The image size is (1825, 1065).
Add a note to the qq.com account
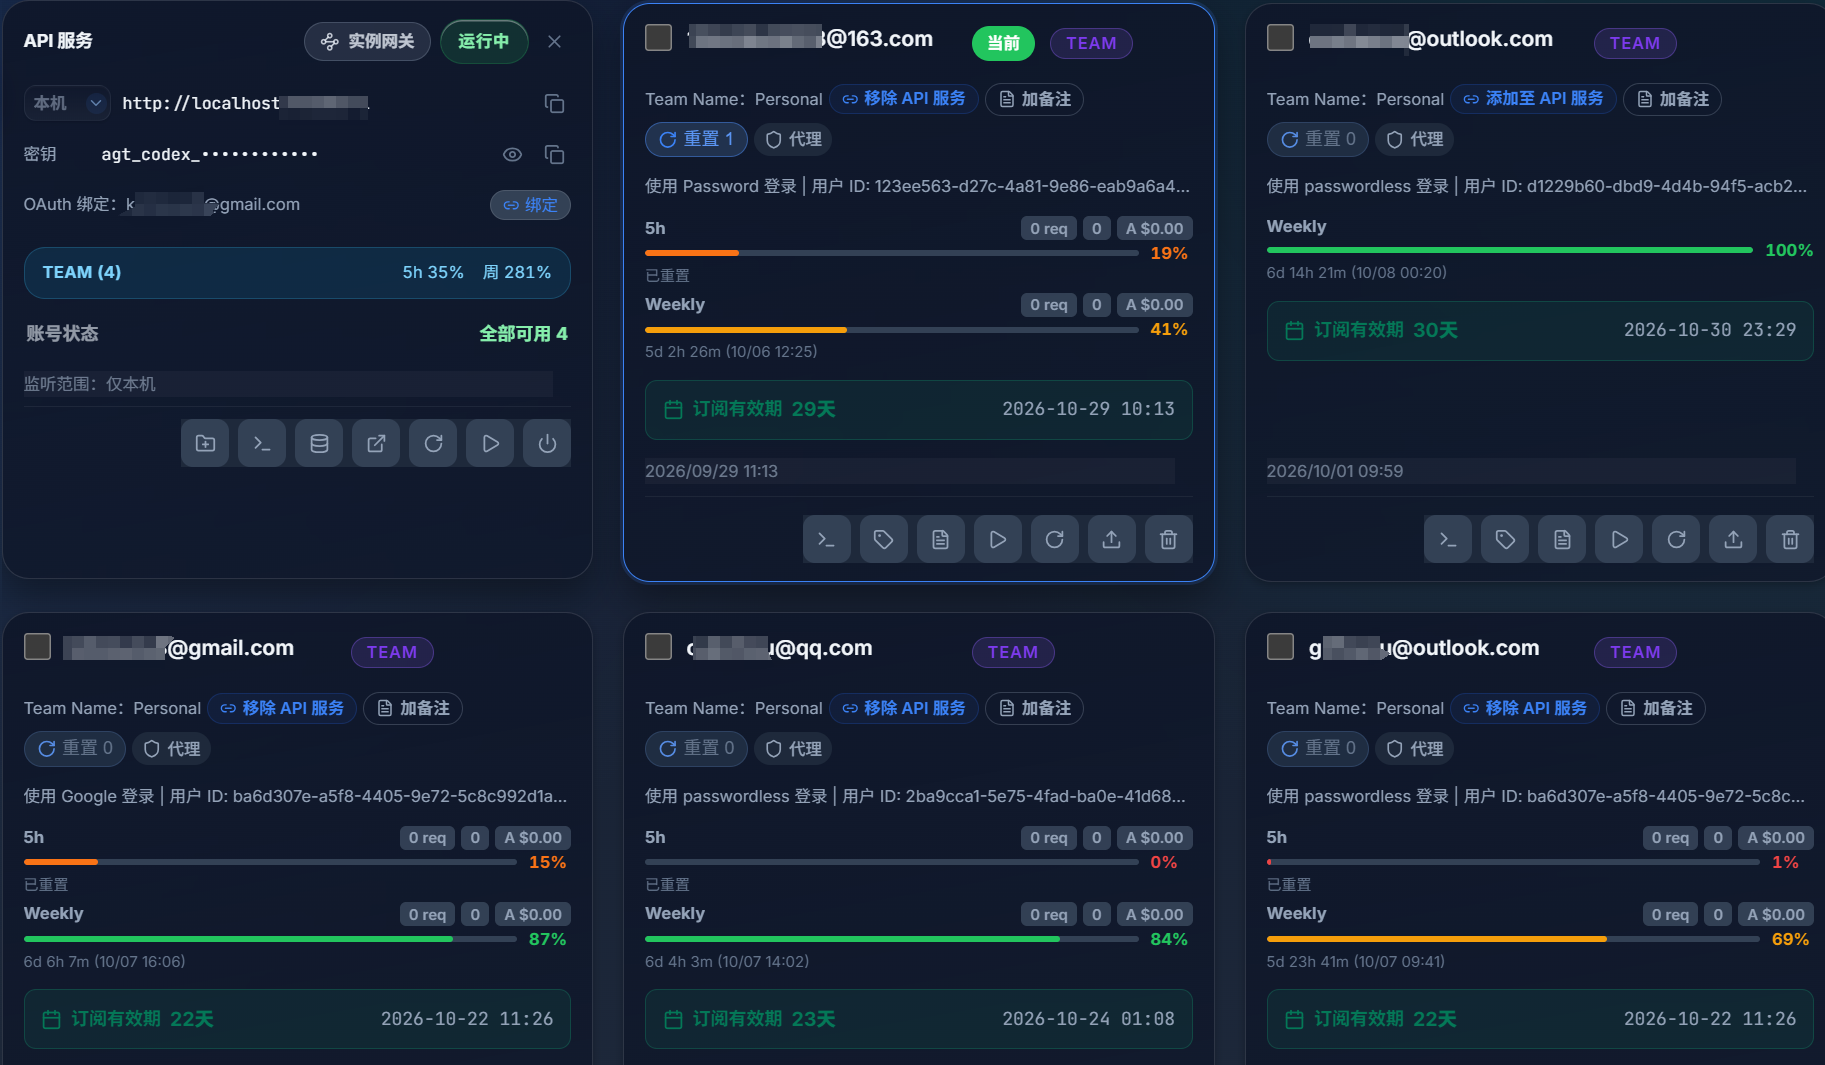[1034, 708]
